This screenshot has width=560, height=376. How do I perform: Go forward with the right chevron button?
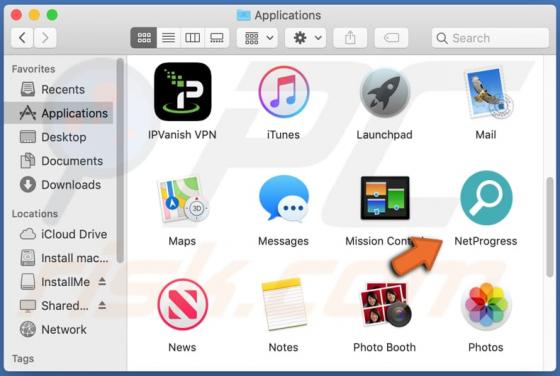pyautogui.click(x=45, y=37)
